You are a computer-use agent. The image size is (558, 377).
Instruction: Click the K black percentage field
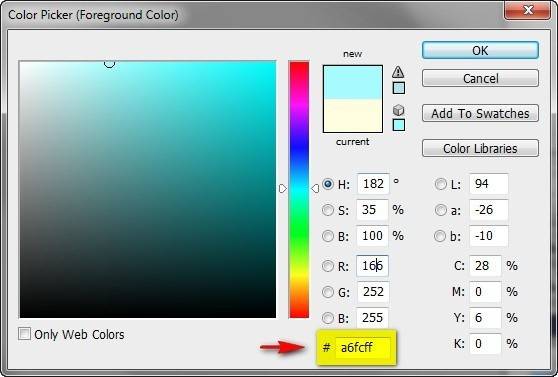tap(485, 344)
